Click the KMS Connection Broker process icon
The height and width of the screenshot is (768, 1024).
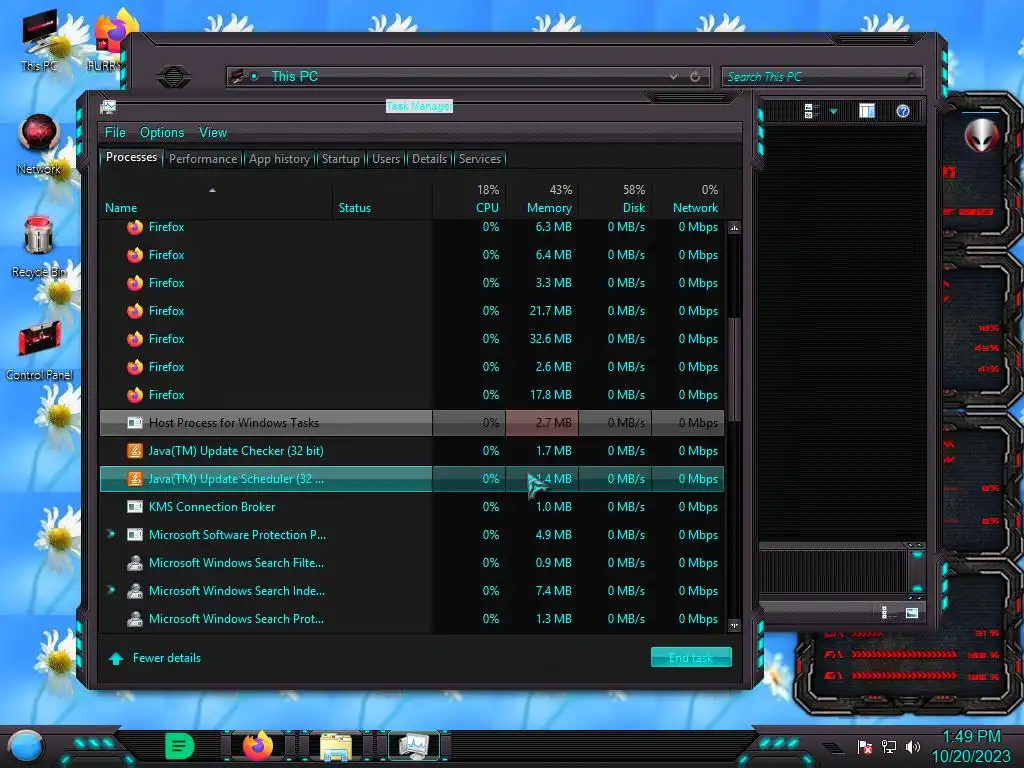135,507
